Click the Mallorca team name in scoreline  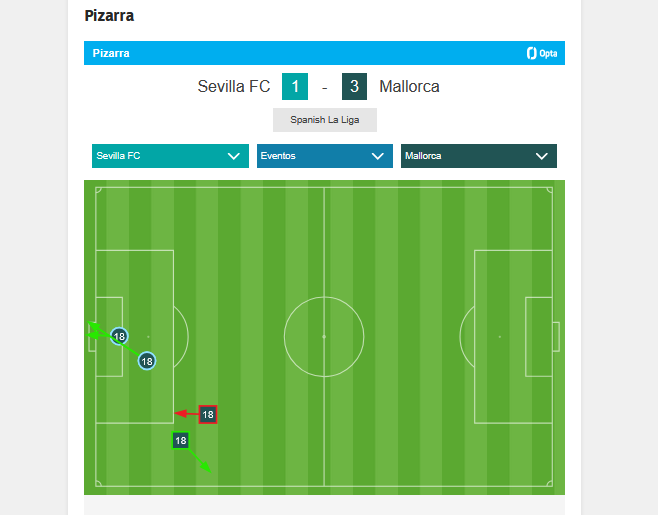[409, 87]
